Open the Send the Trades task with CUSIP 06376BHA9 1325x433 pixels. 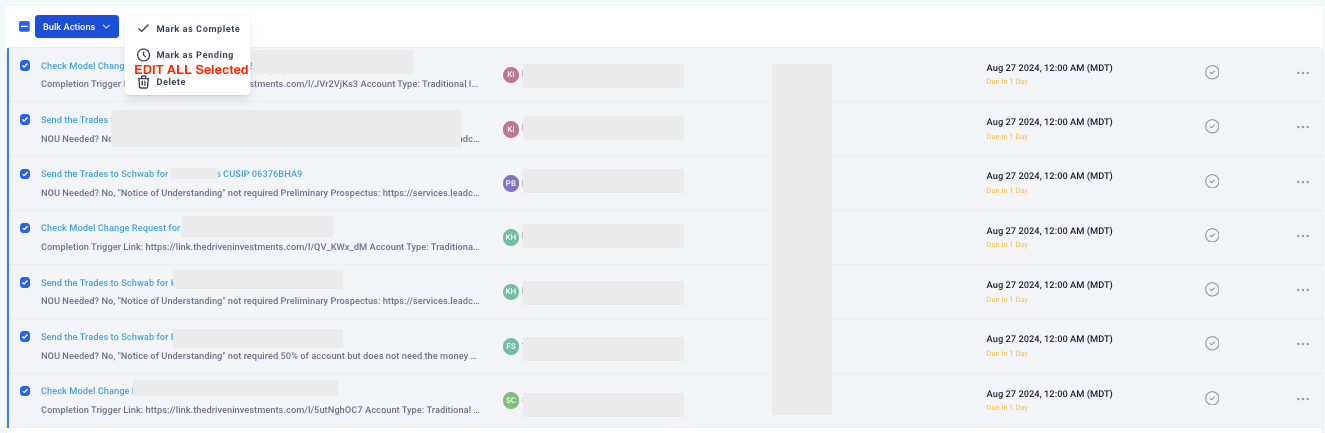171,174
